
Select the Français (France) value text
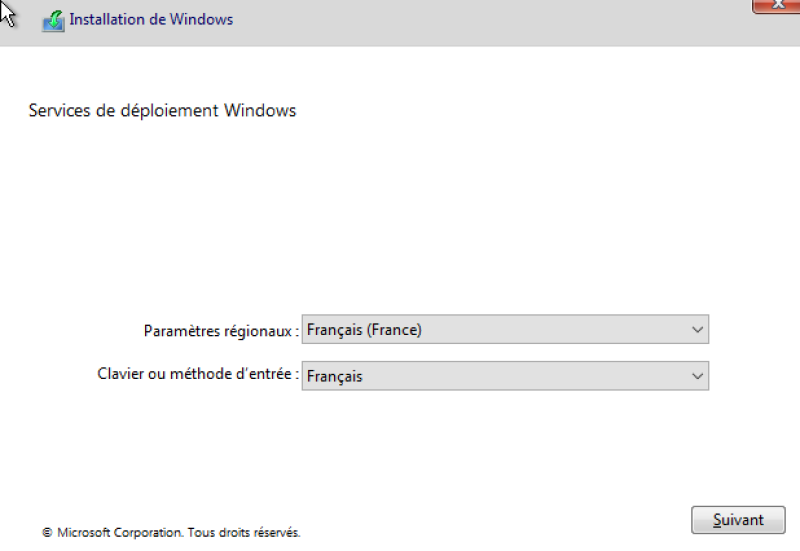tap(364, 330)
